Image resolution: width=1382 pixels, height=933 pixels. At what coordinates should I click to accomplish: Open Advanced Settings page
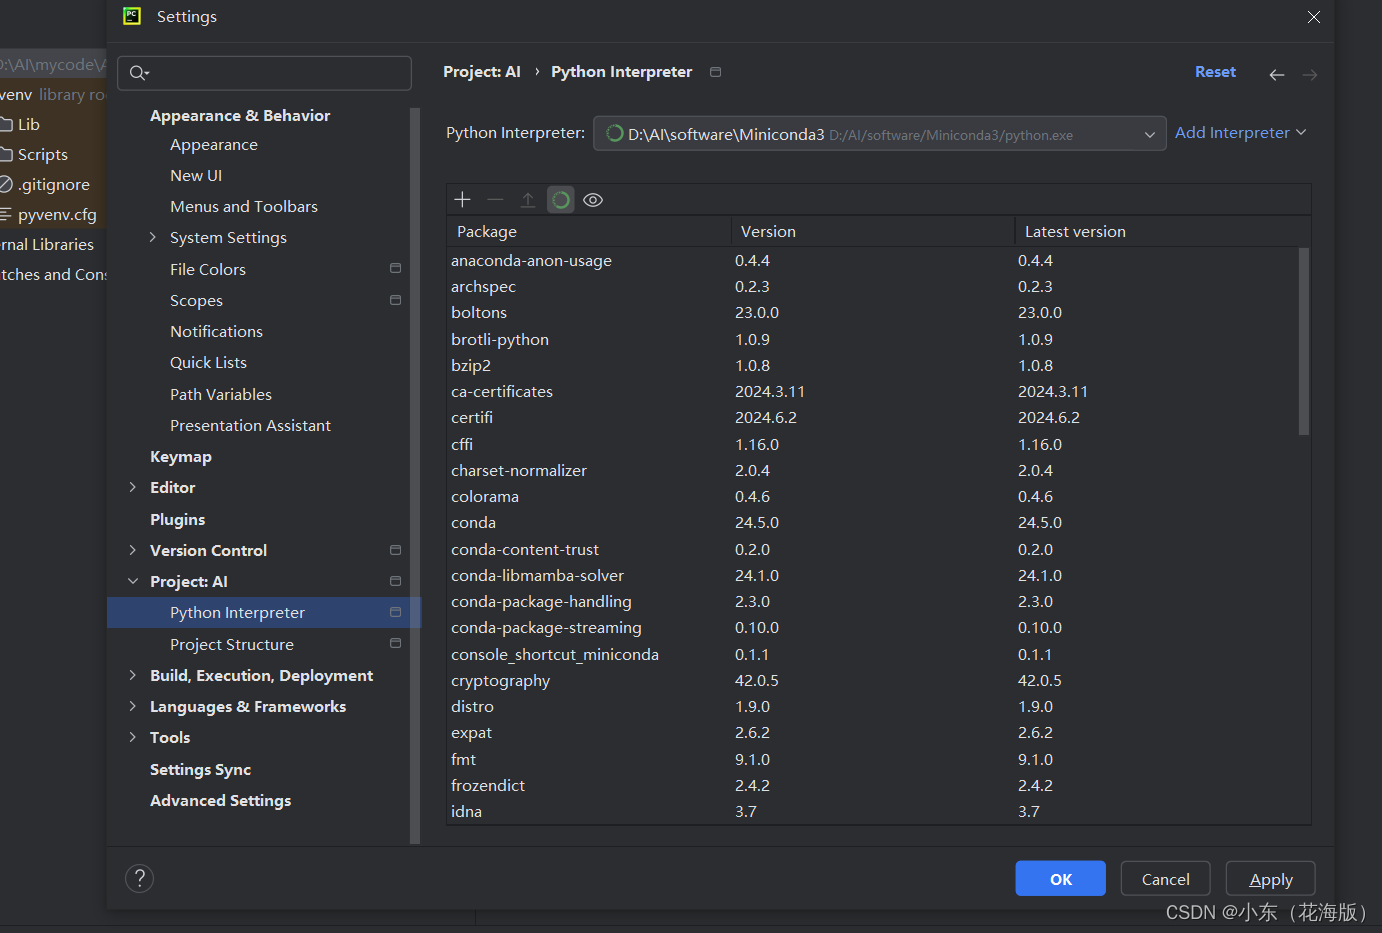[220, 801]
